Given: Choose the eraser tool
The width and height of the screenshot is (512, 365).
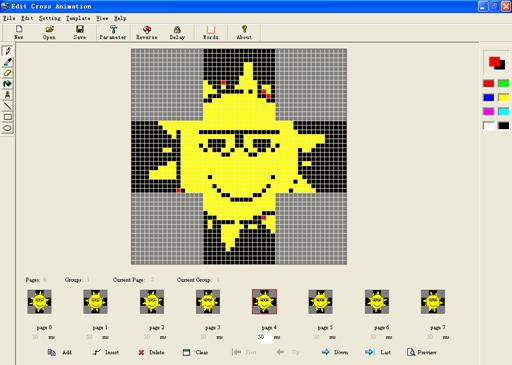Looking at the screenshot, I should pyautogui.click(x=7, y=73).
